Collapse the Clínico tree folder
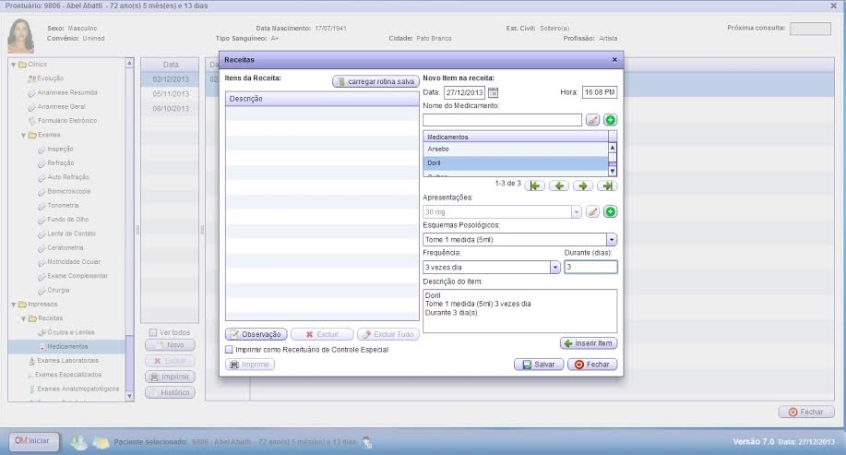Viewport: 846px width, 455px height. [x=13, y=64]
